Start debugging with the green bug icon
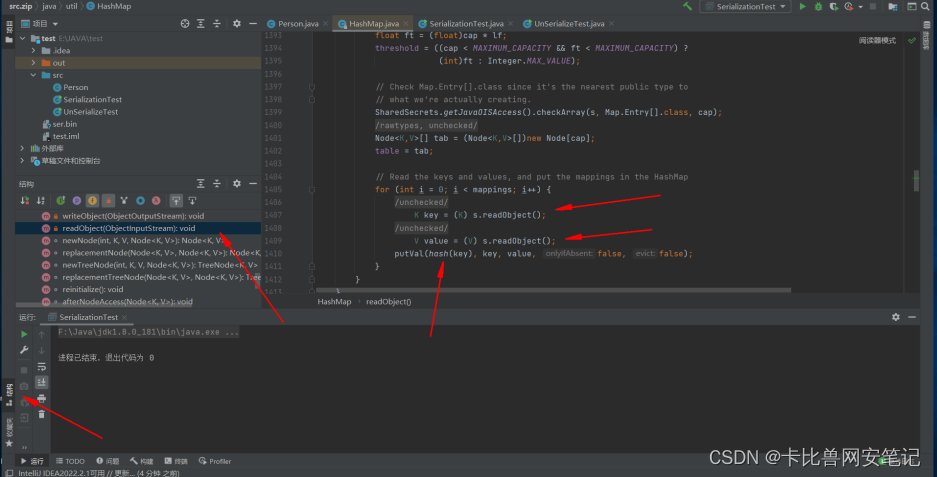The width and height of the screenshot is (937, 477). point(818,7)
